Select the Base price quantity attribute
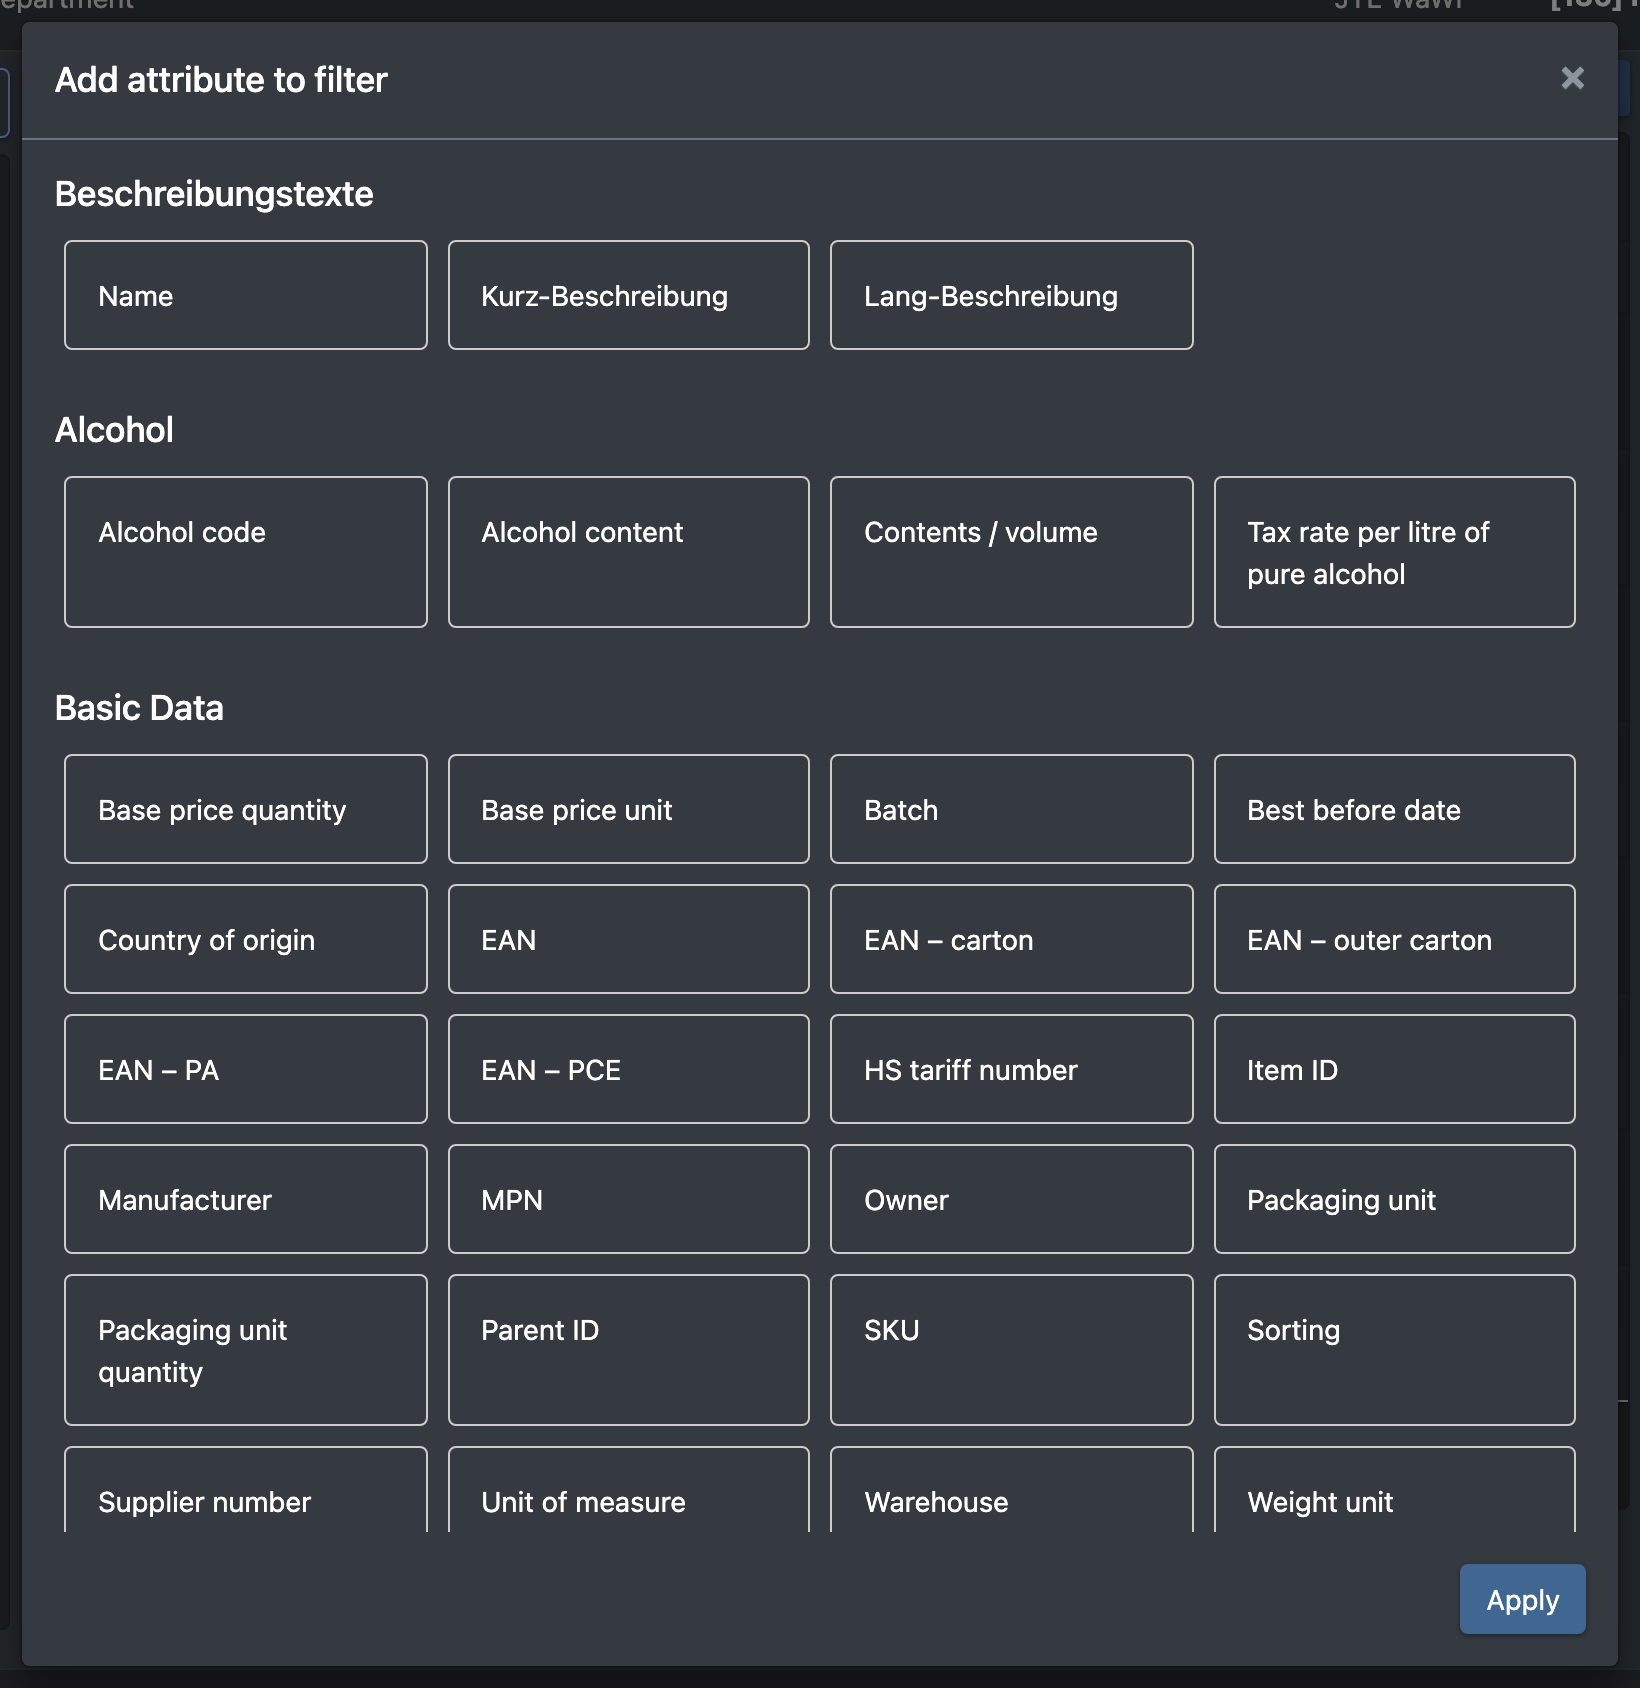 coord(246,809)
